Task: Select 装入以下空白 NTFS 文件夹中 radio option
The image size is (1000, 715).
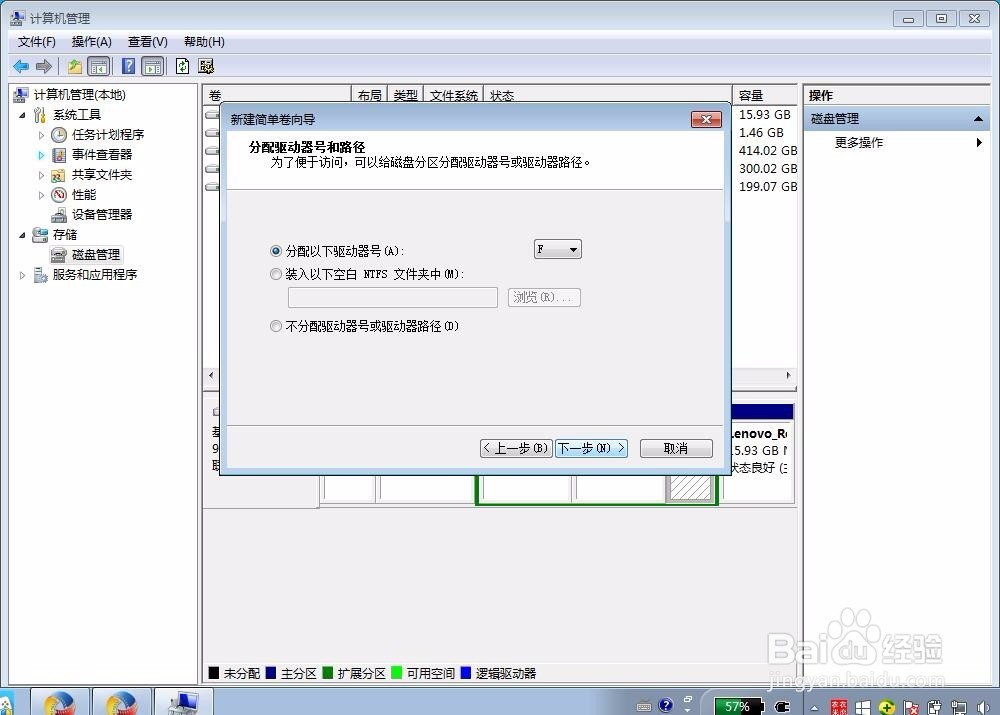Action: click(x=276, y=274)
